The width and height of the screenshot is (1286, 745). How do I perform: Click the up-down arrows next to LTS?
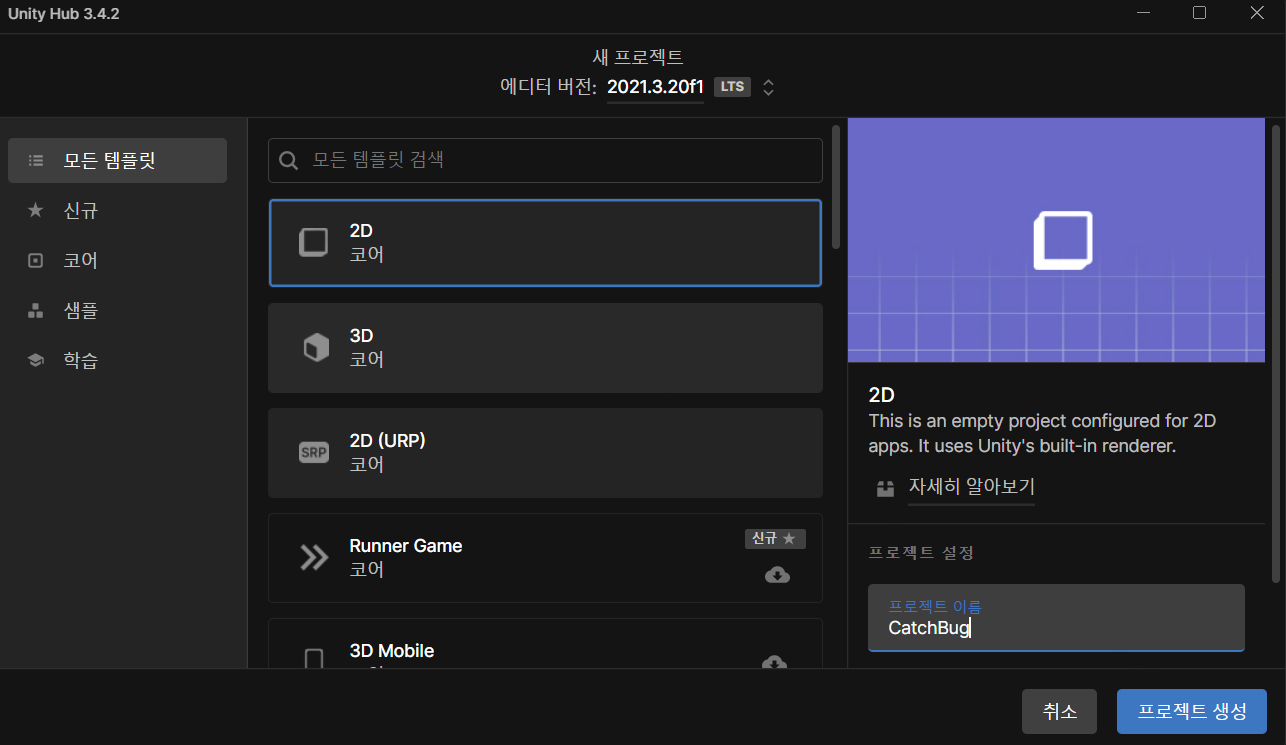tap(768, 87)
